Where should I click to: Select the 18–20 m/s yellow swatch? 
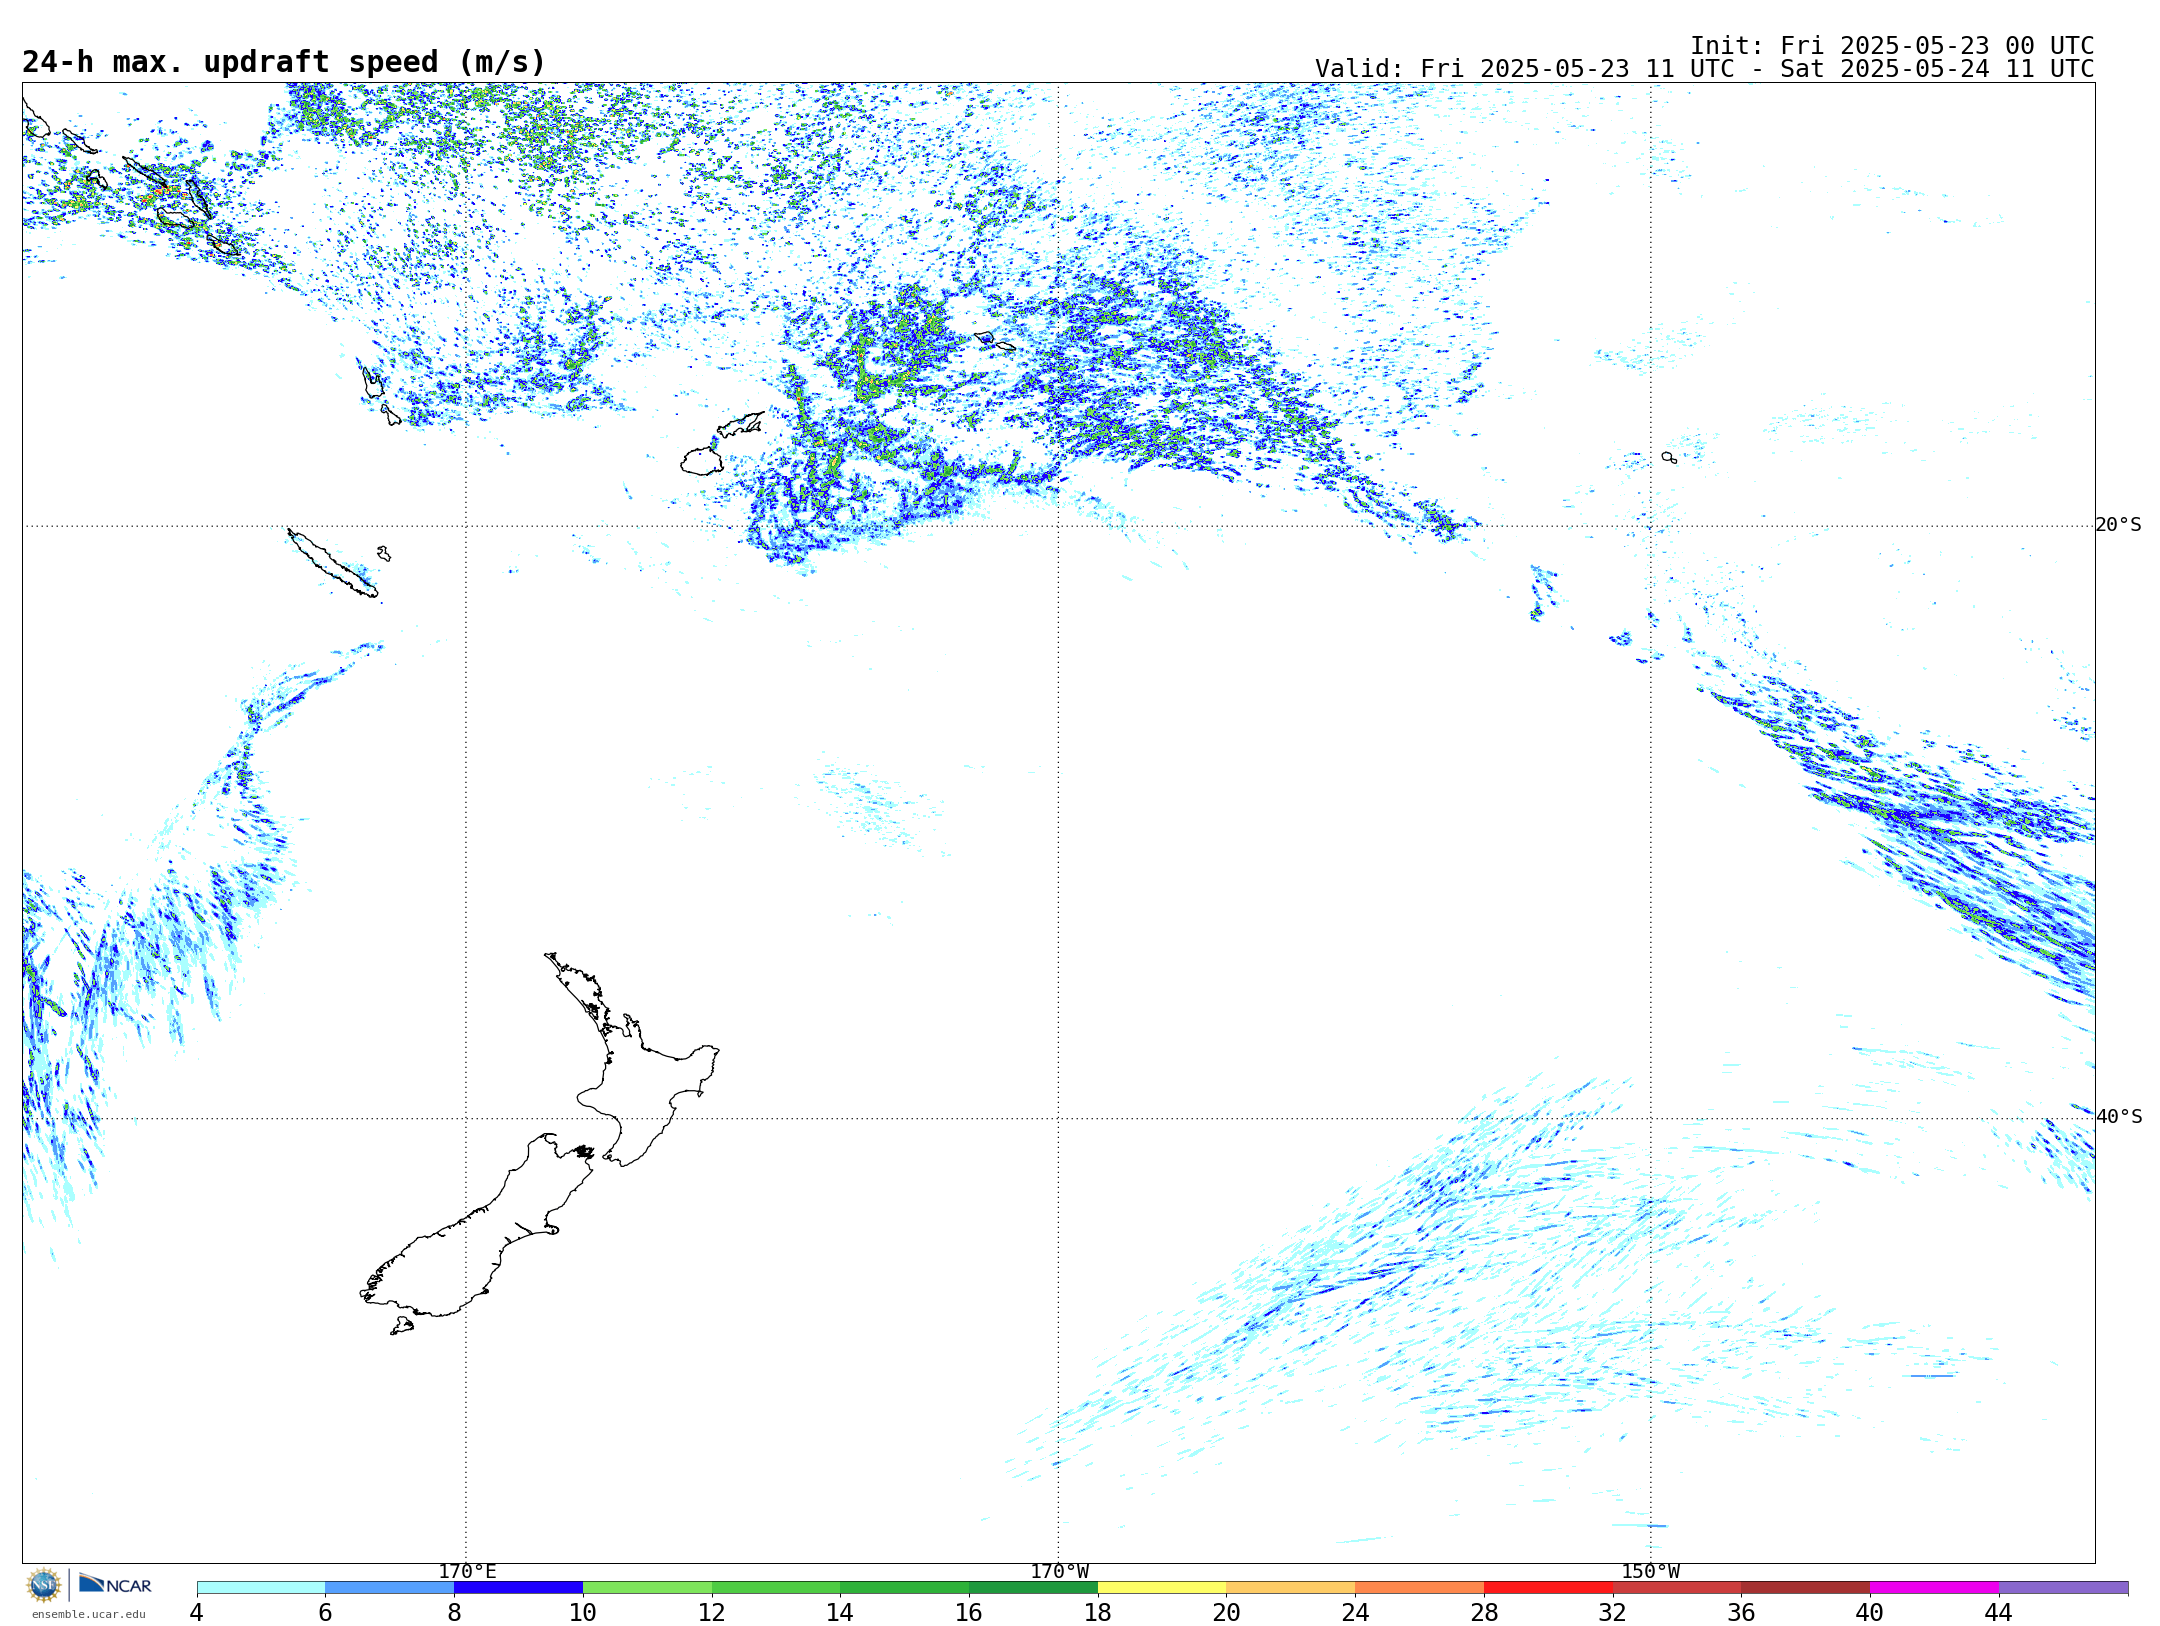(1162, 1587)
